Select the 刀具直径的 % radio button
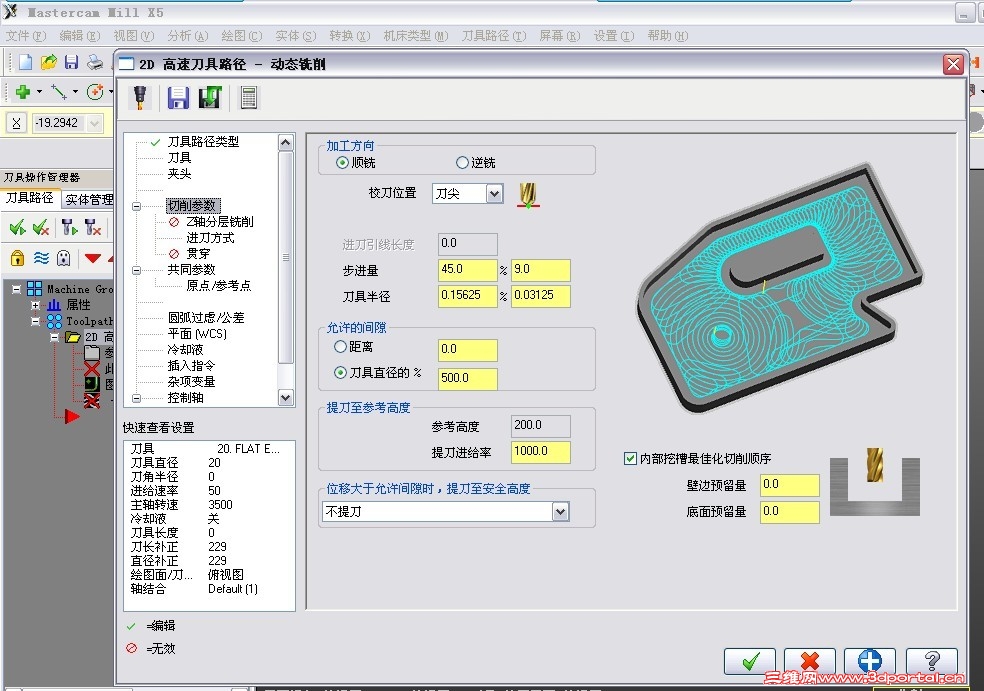This screenshot has width=984, height=691. click(340, 373)
